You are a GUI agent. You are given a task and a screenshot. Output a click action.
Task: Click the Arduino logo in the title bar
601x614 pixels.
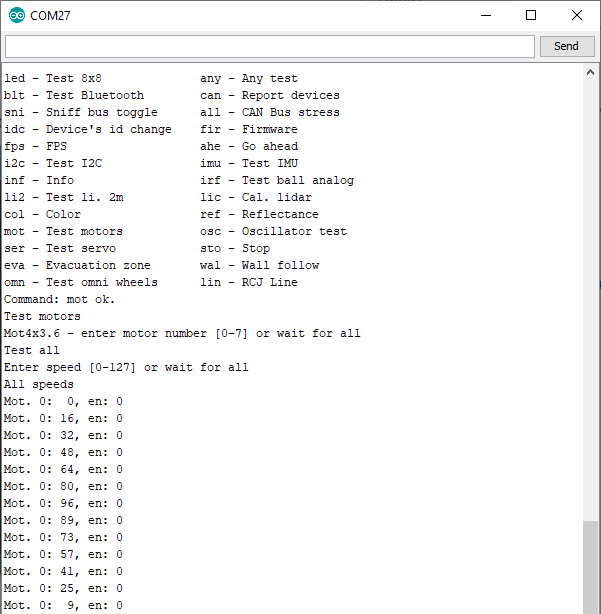pos(17,16)
